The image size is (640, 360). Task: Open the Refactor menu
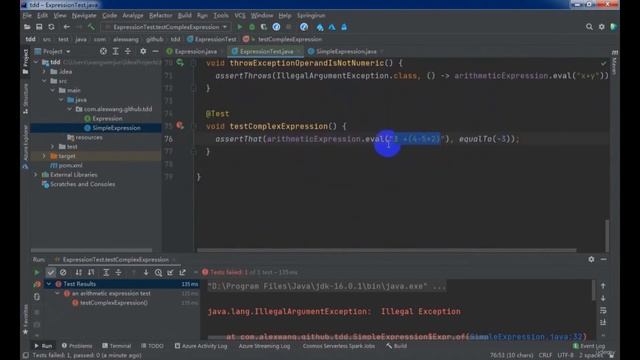(160, 16)
